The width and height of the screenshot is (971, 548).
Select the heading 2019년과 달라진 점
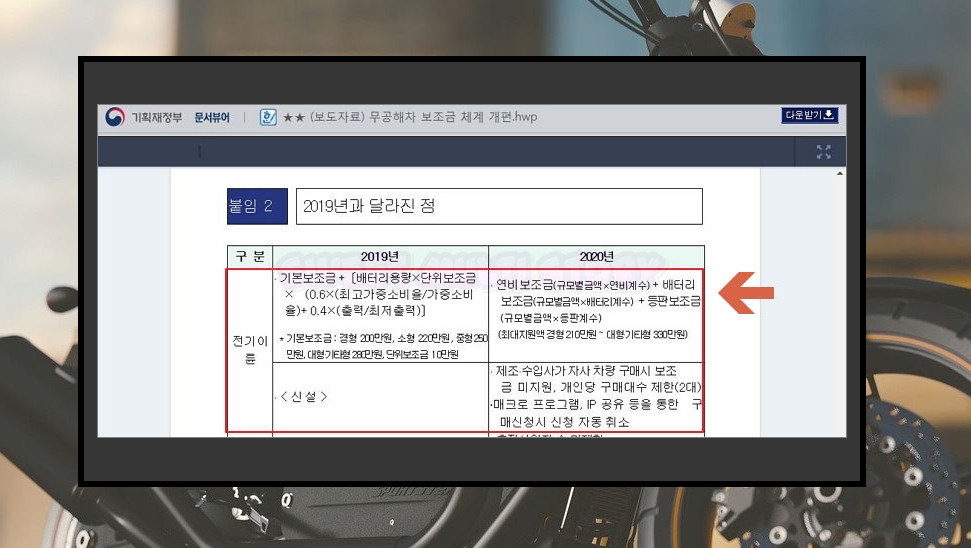click(369, 206)
